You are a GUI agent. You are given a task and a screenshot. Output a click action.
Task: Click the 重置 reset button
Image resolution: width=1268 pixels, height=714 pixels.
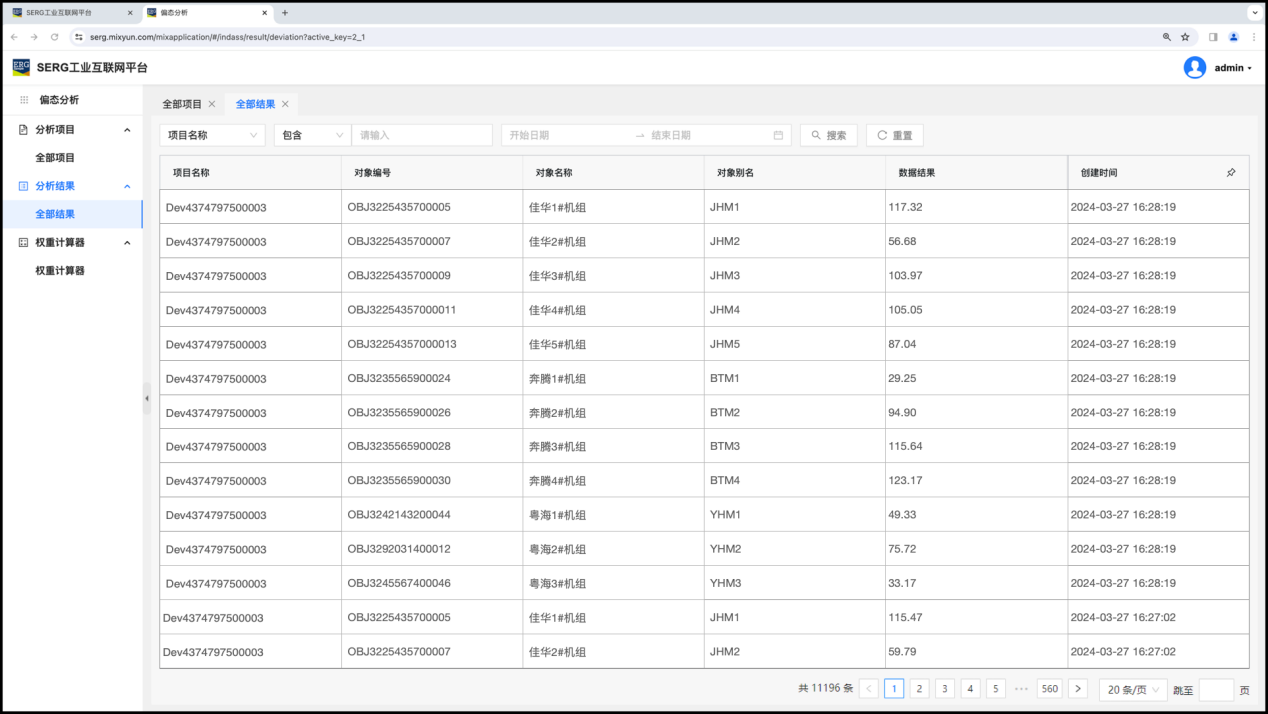[894, 135]
